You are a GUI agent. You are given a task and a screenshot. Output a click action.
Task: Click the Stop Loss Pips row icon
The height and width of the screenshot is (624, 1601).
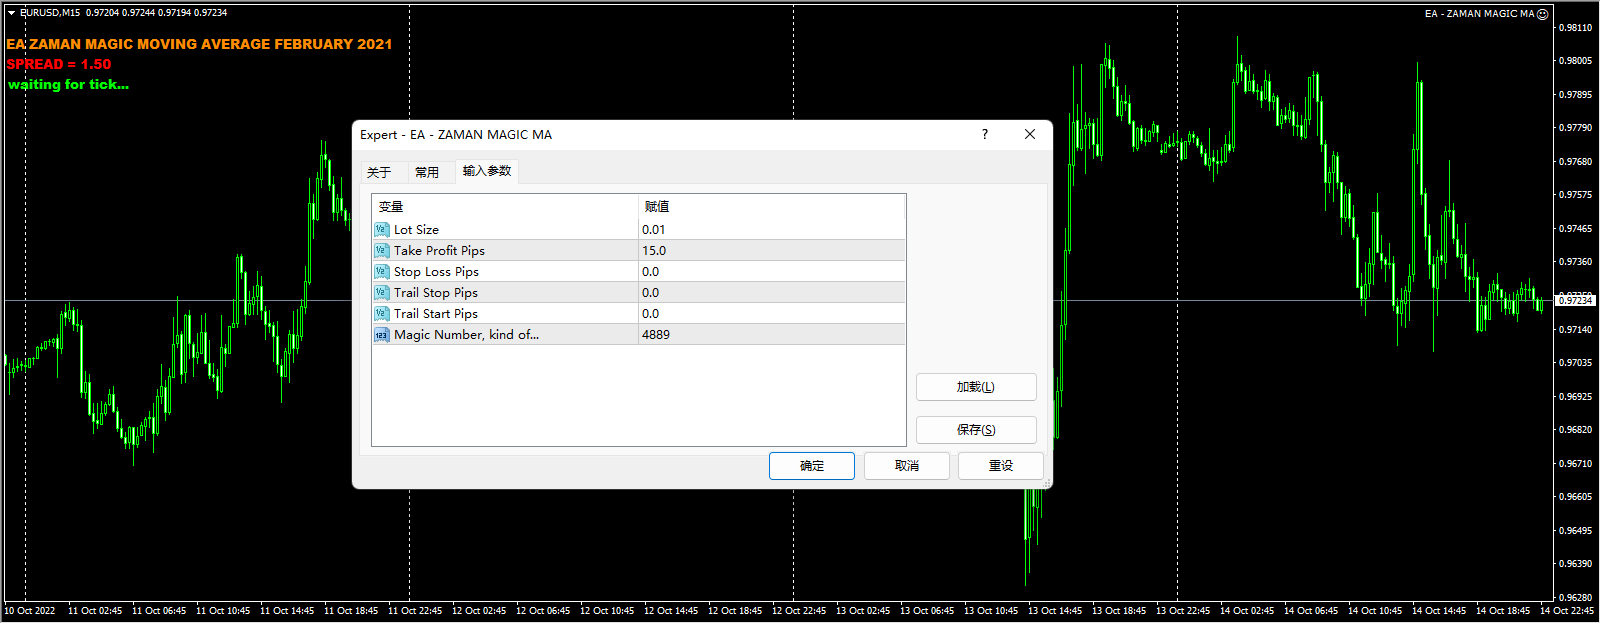point(381,272)
